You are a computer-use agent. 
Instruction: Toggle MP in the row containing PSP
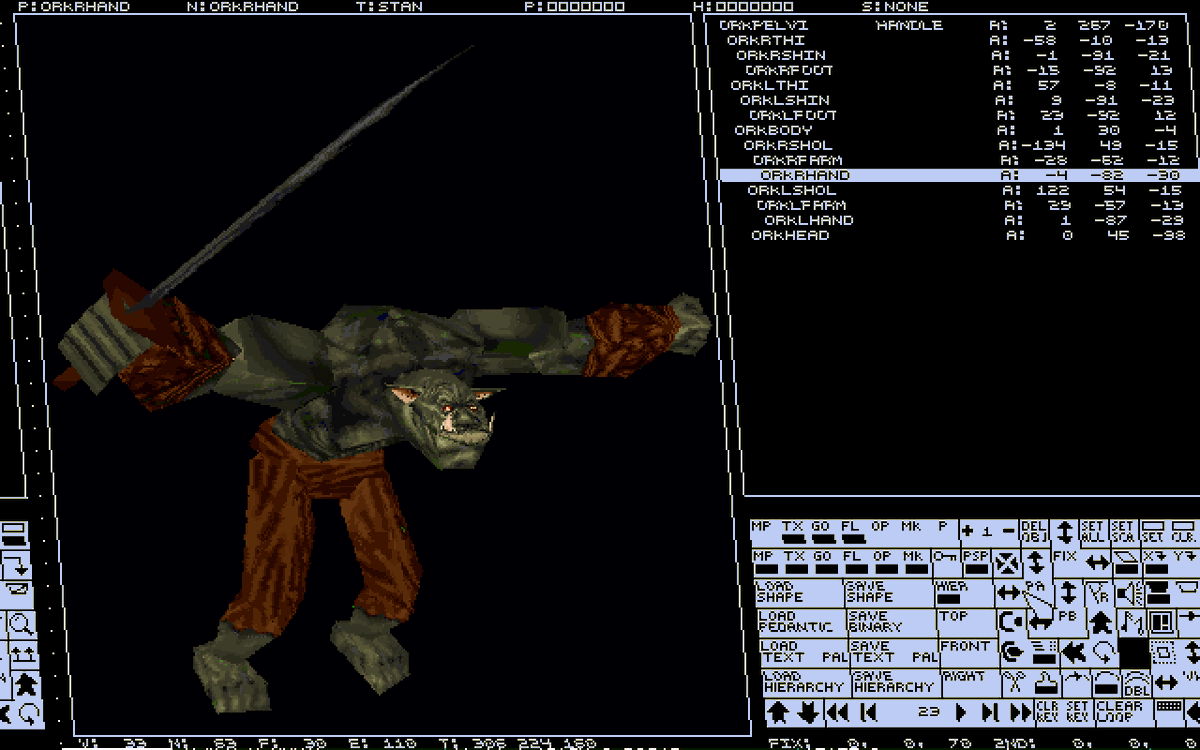pyautogui.click(x=765, y=562)
